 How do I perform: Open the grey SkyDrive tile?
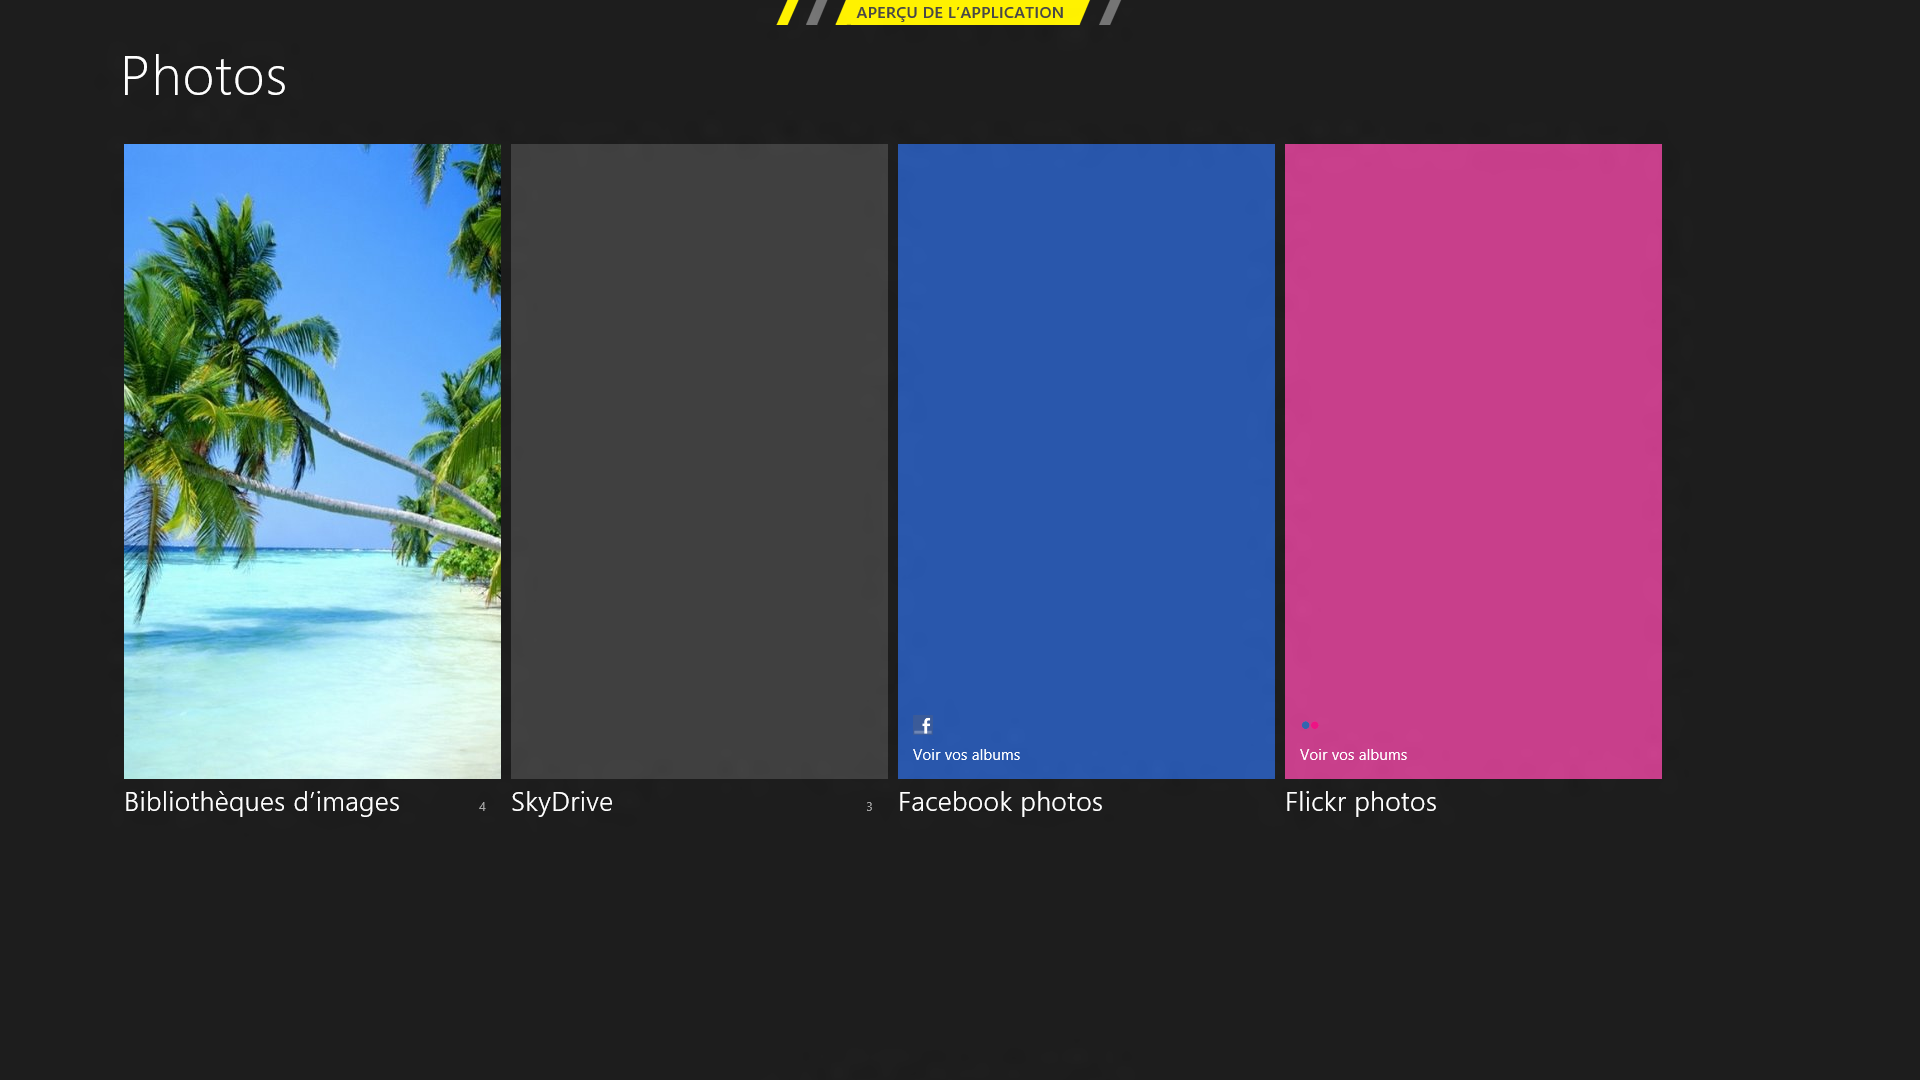coord(699,461)
